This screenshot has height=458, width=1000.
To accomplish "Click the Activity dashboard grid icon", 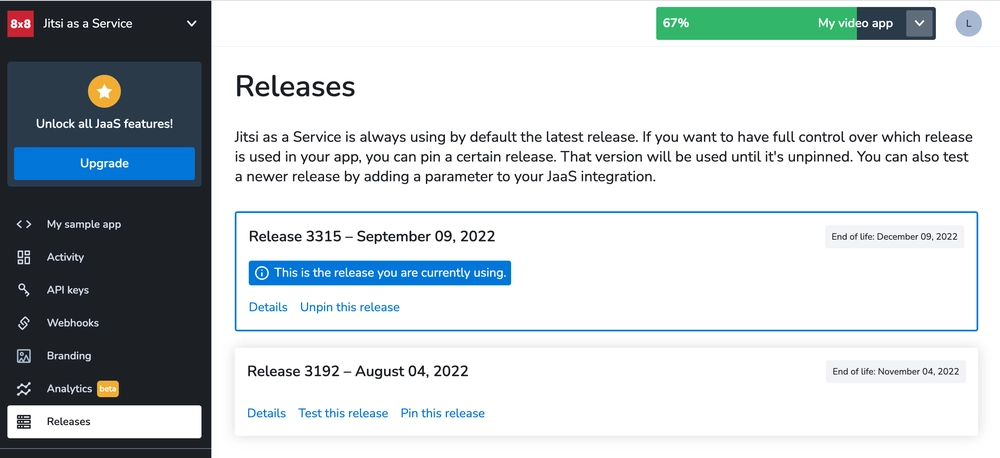I will (x=24, y=257).
